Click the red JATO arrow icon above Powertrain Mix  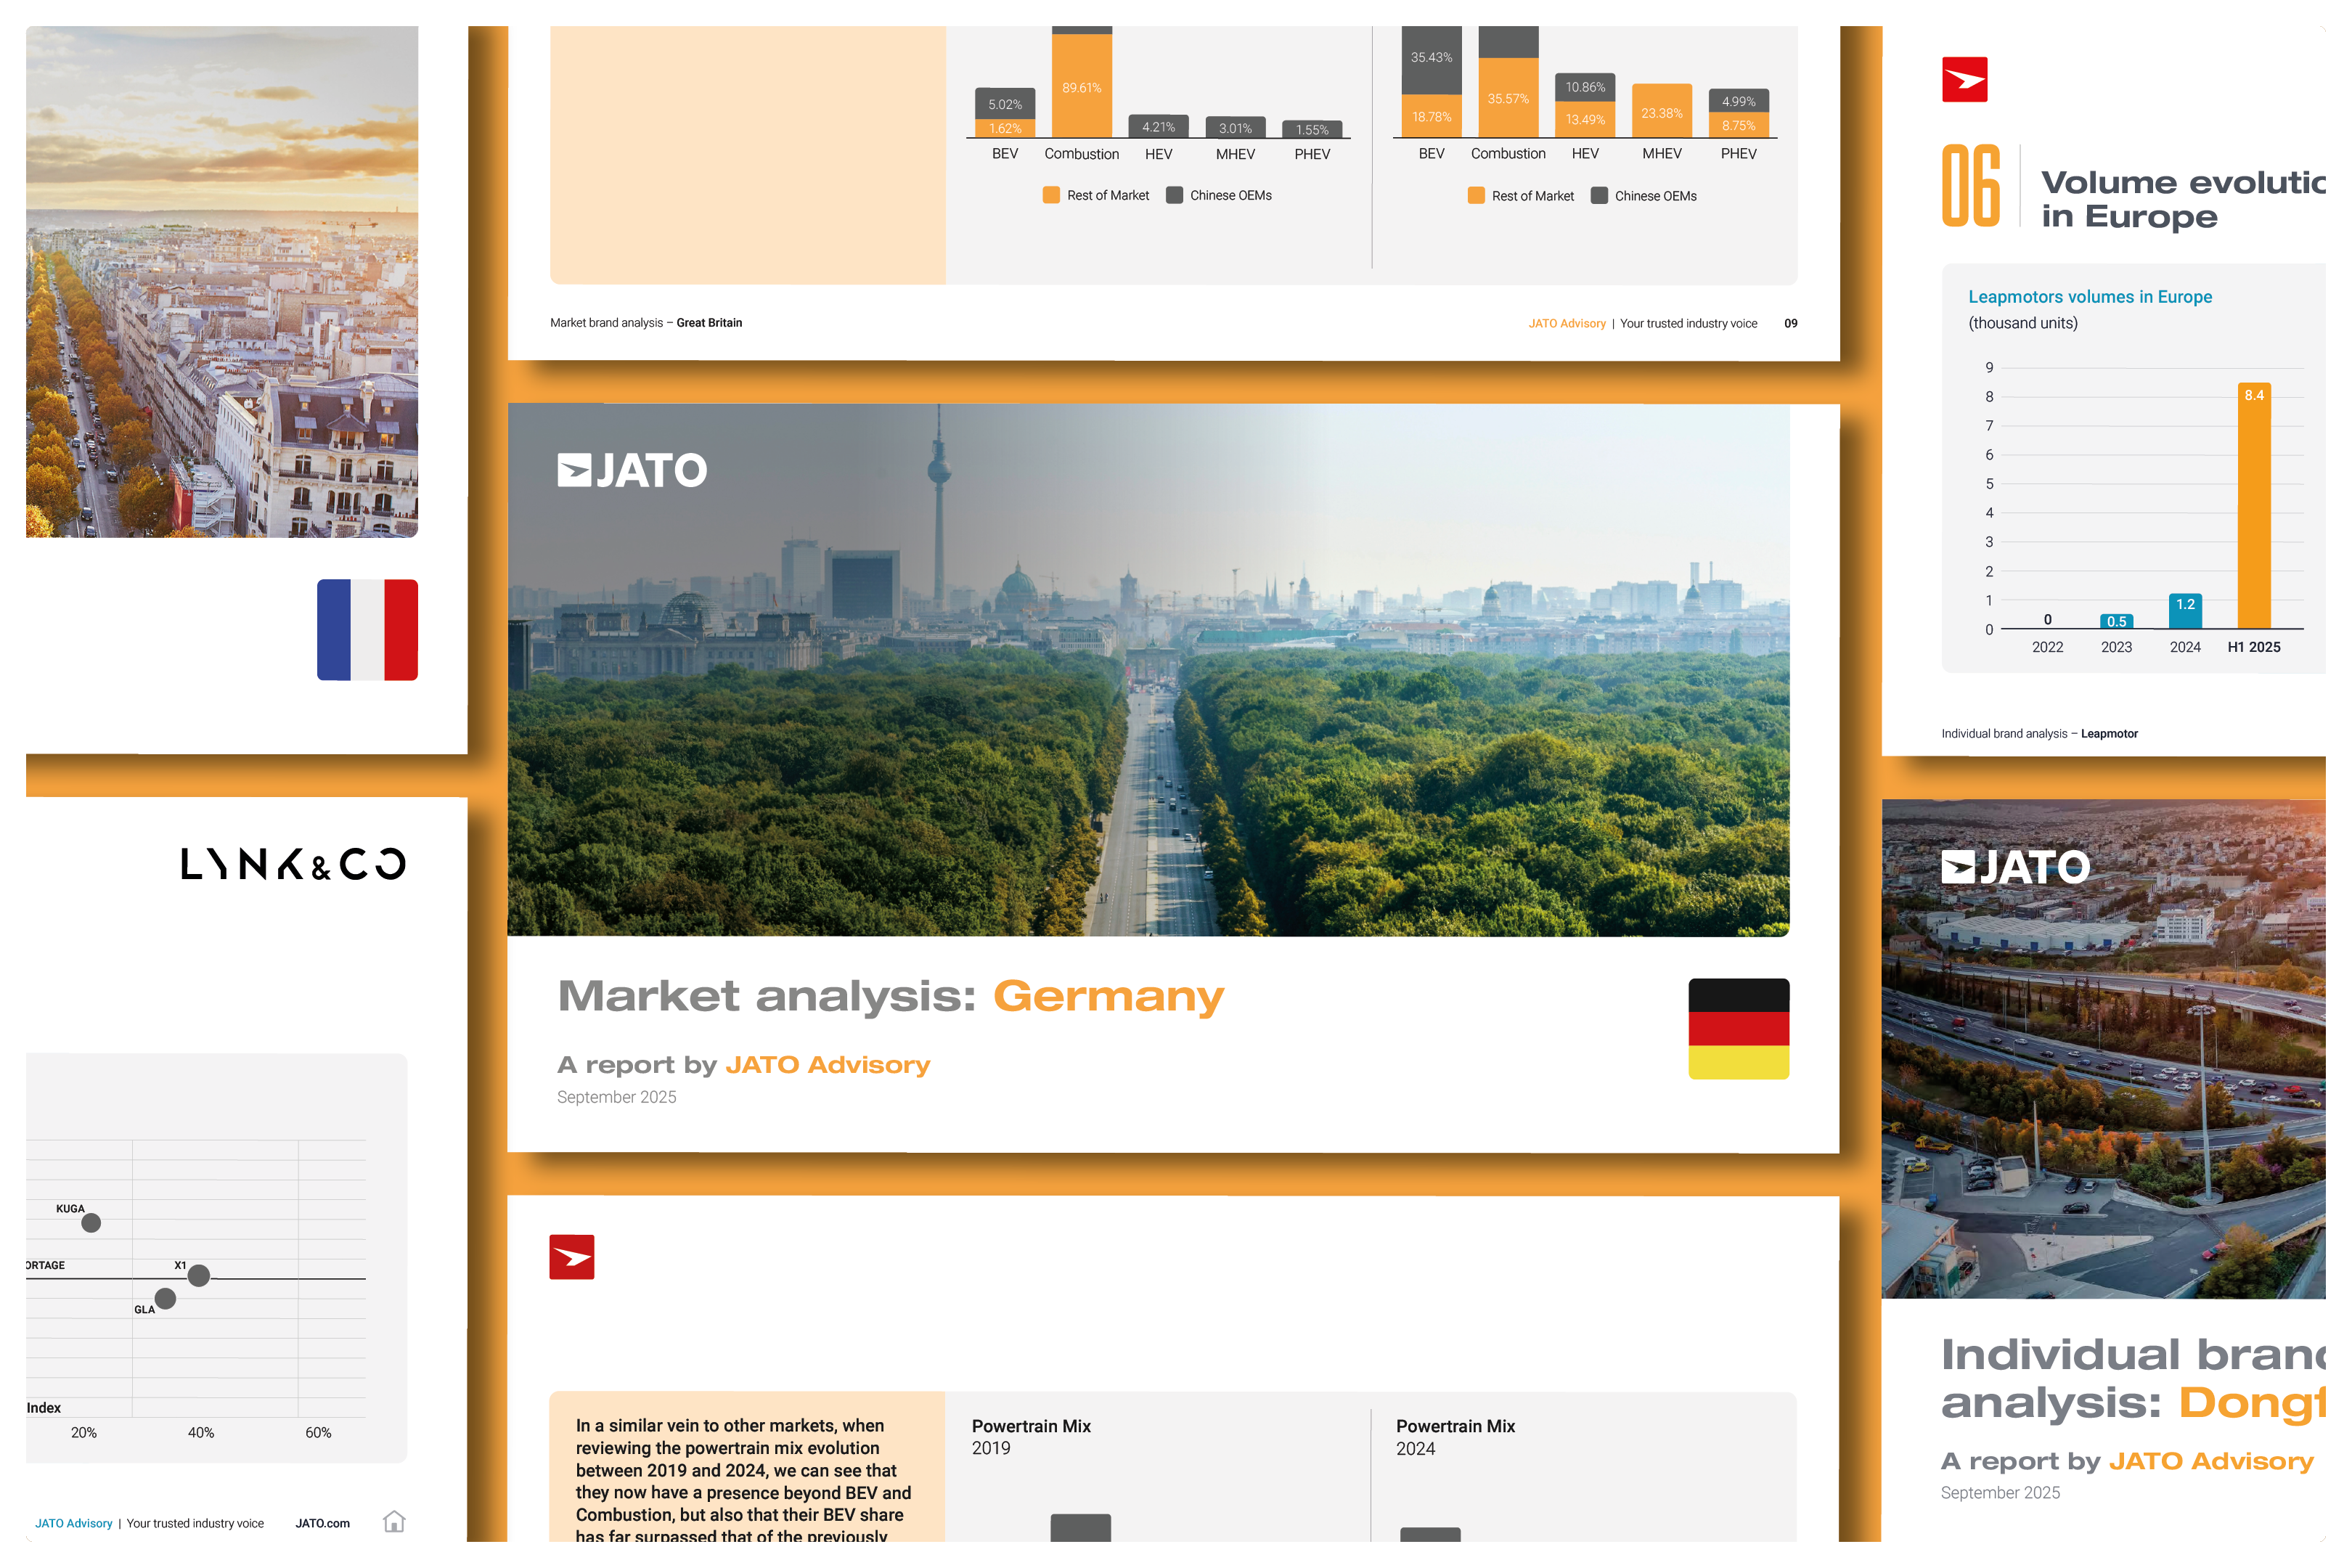pyautogui.click(x=572, y=1257)
